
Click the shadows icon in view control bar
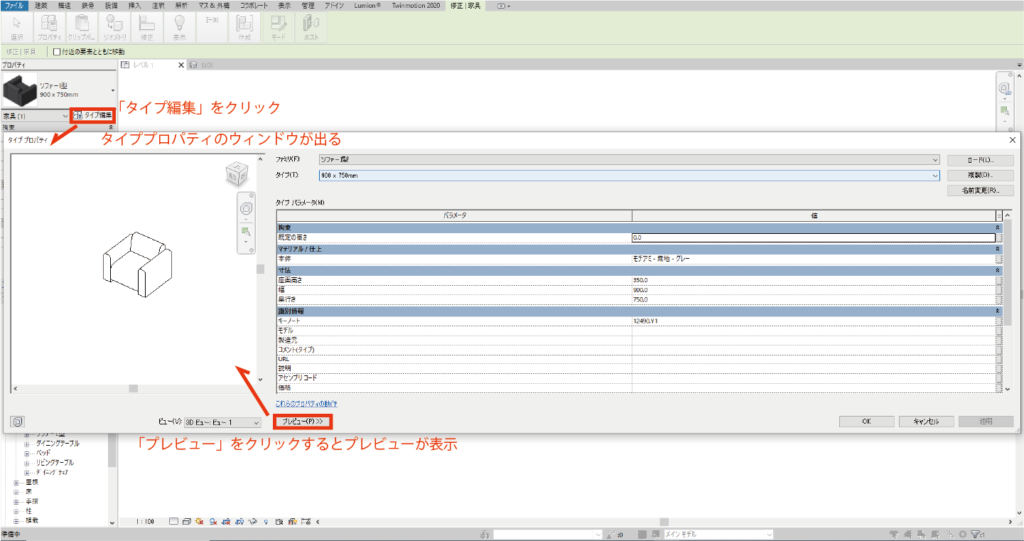coord(213,521)
